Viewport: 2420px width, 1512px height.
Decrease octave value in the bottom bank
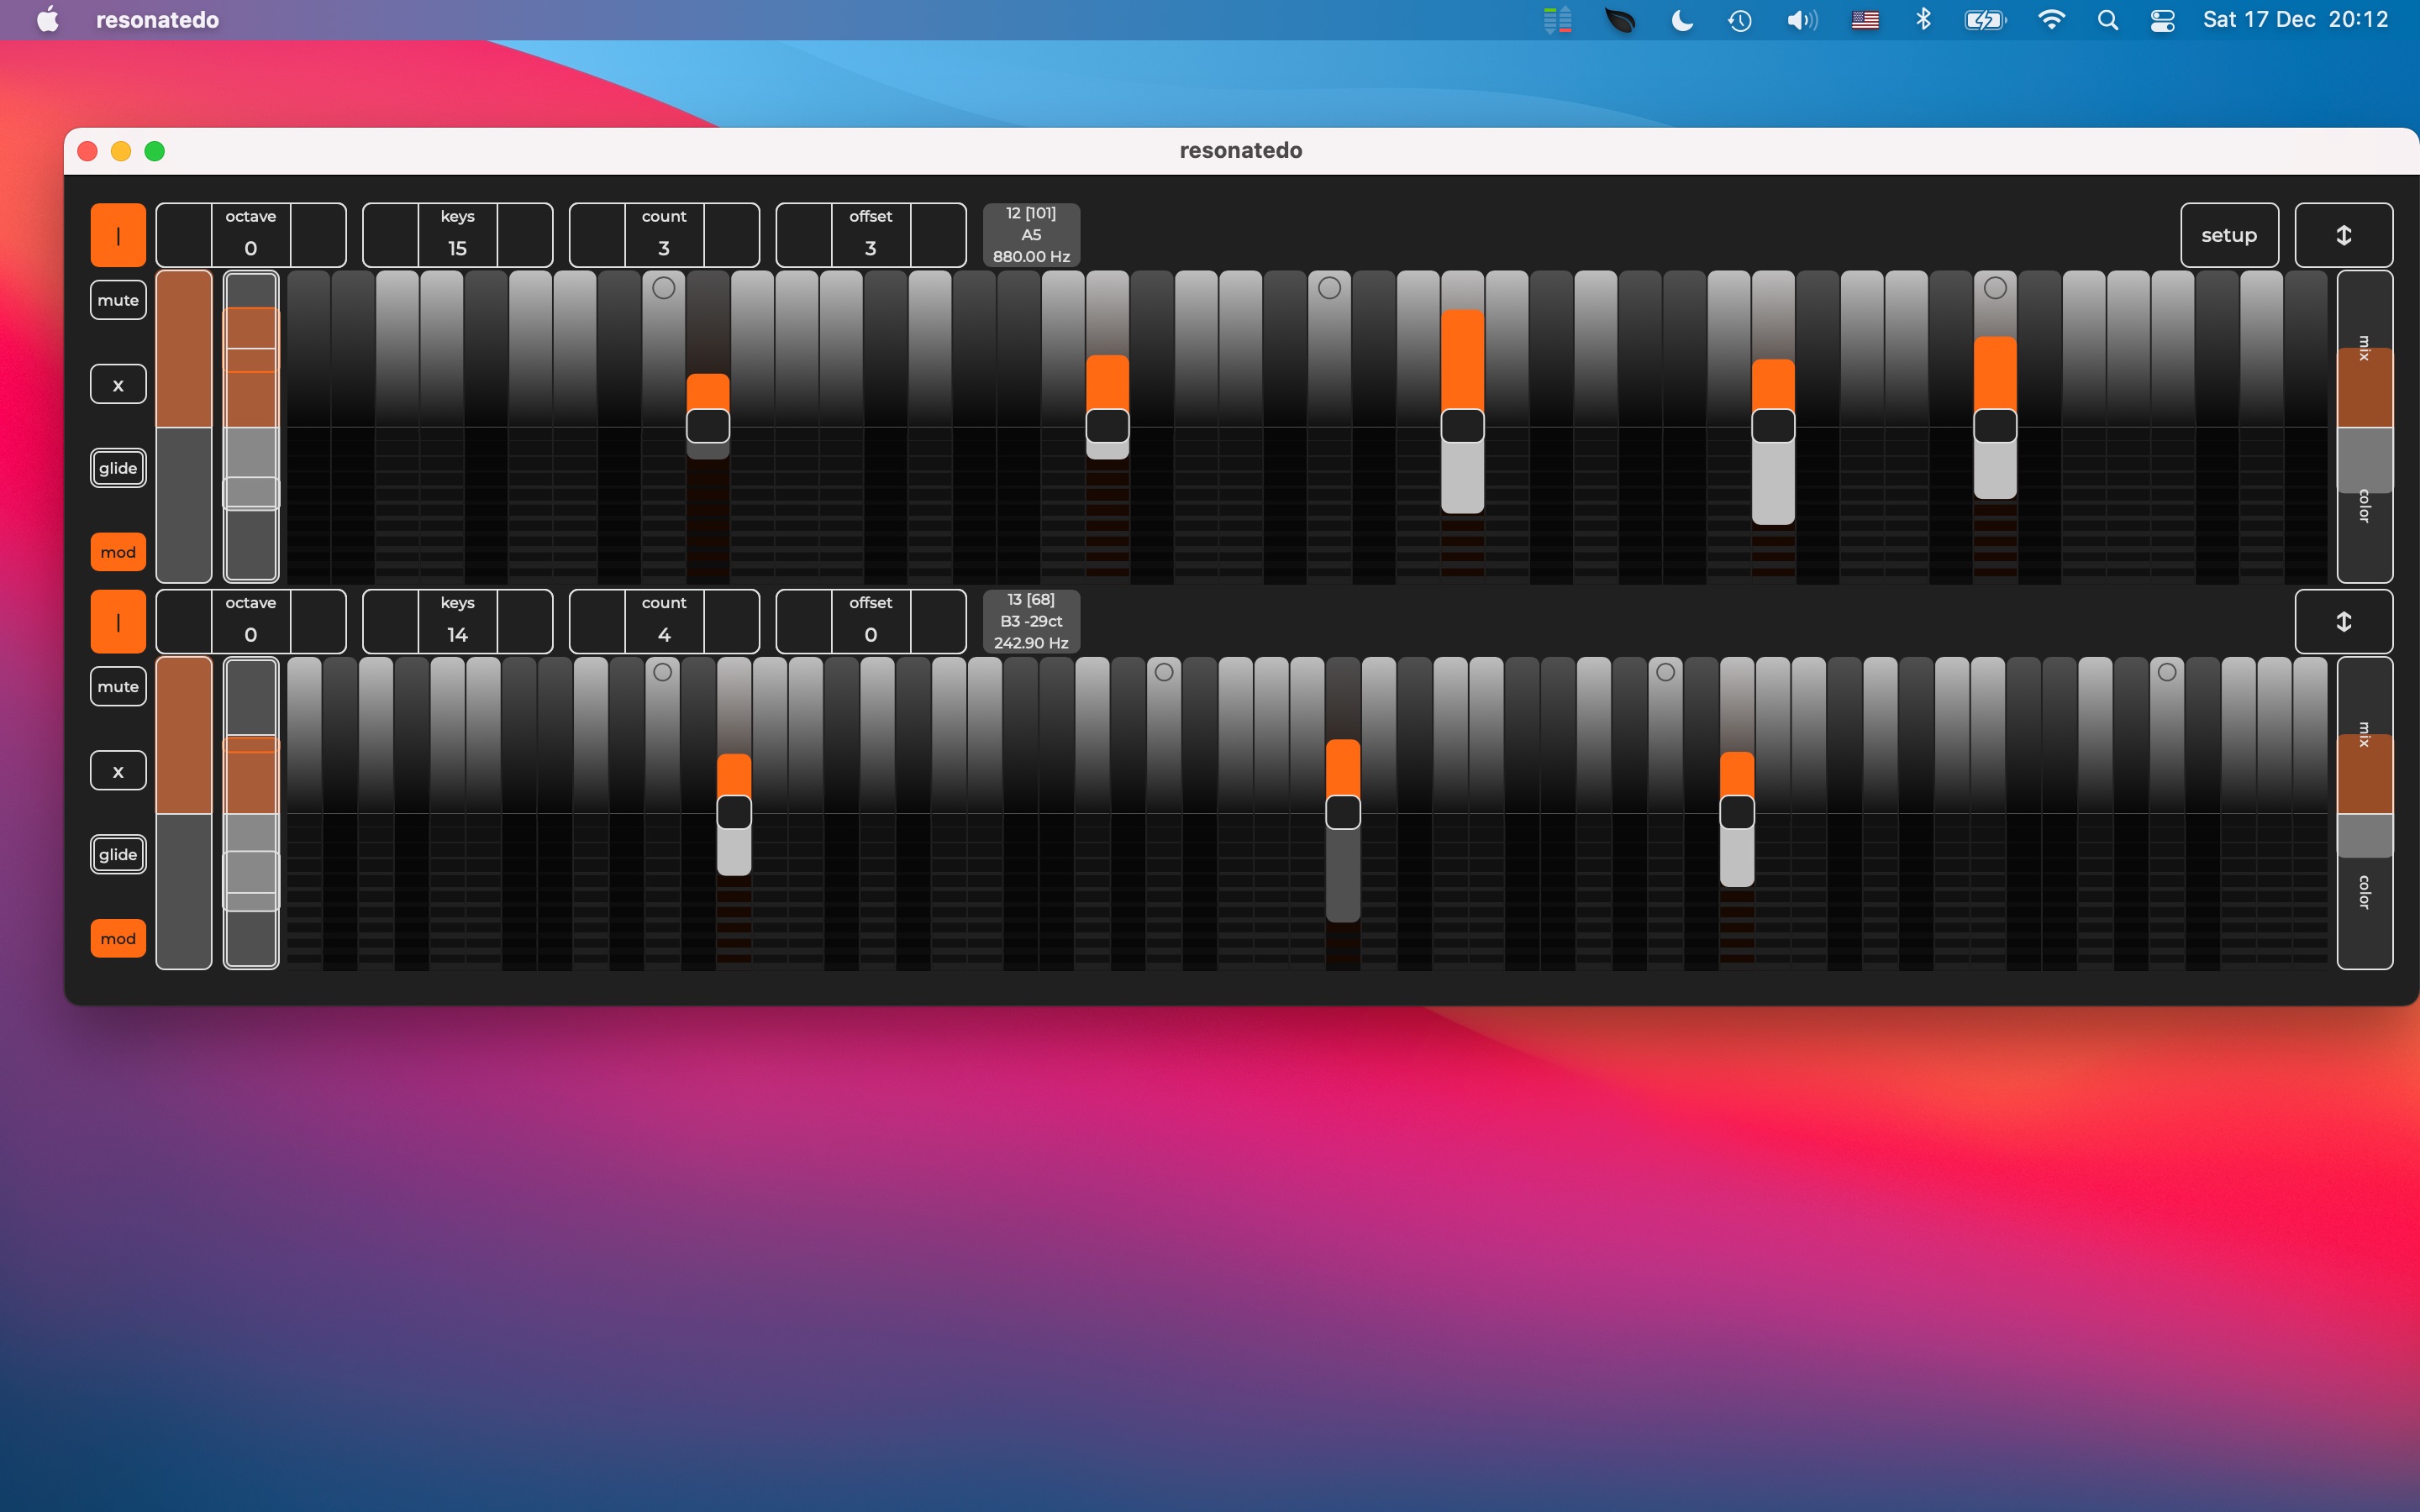(184, 622)
